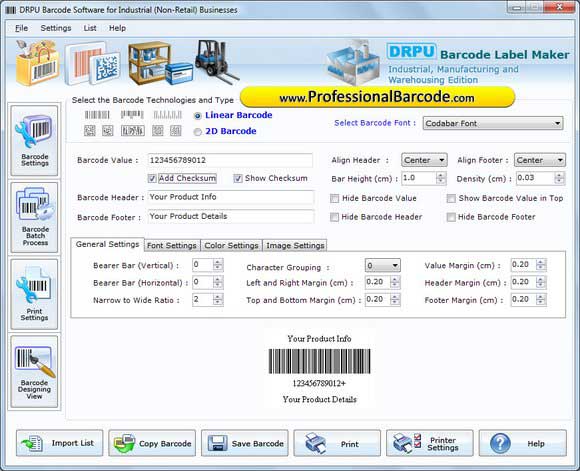Switch to General Settings tab

click(x=107, y=244)
